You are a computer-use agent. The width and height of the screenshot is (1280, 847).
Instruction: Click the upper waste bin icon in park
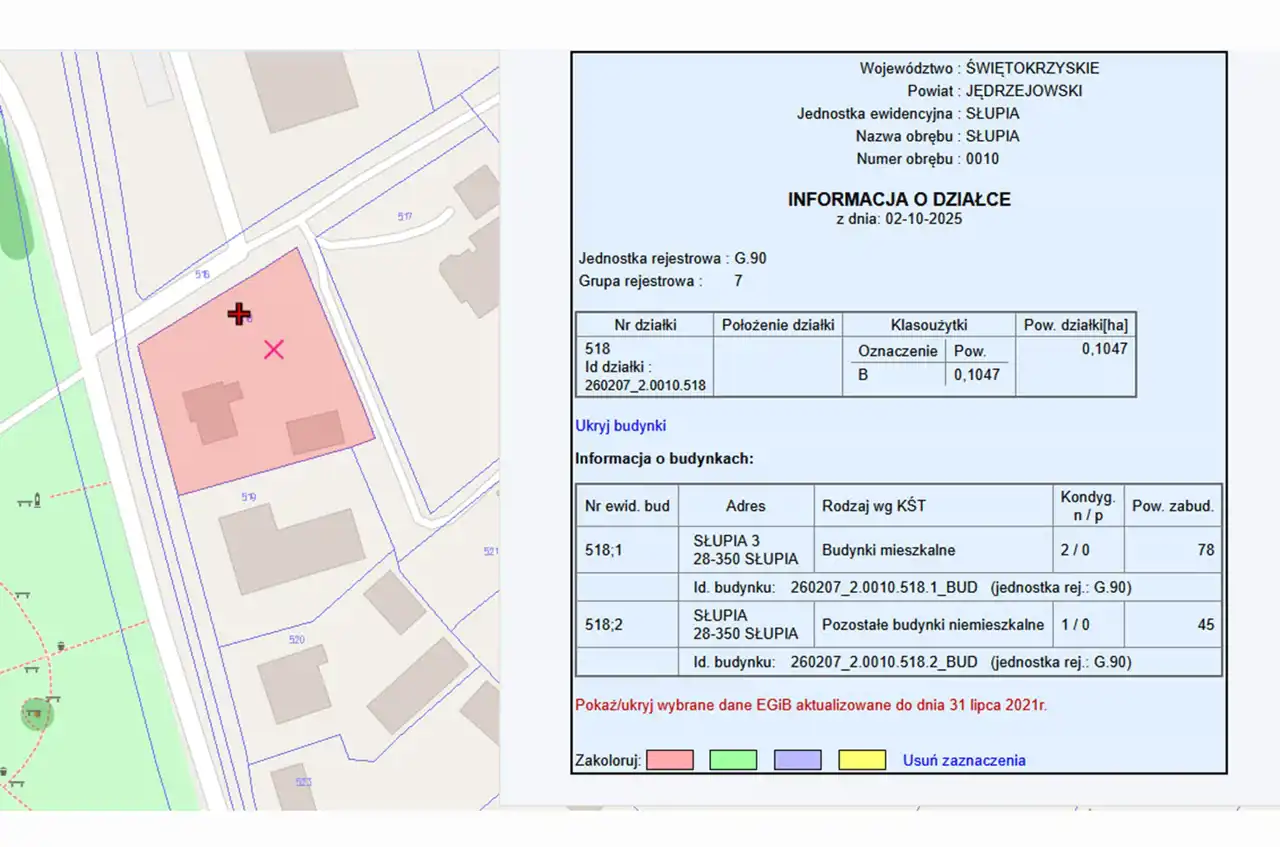pyautogui.click(x=62, y=645)
